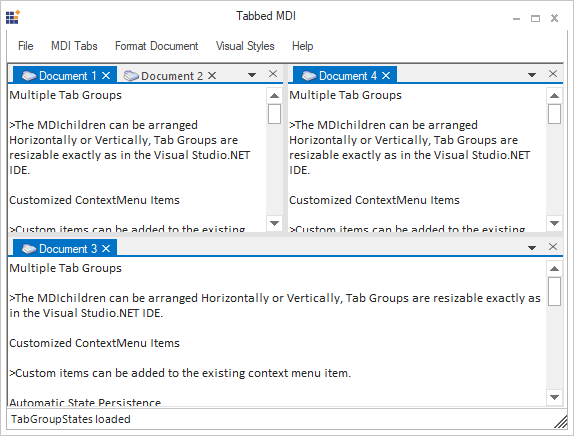Open the File menu
574x436 pixels.
26,46
